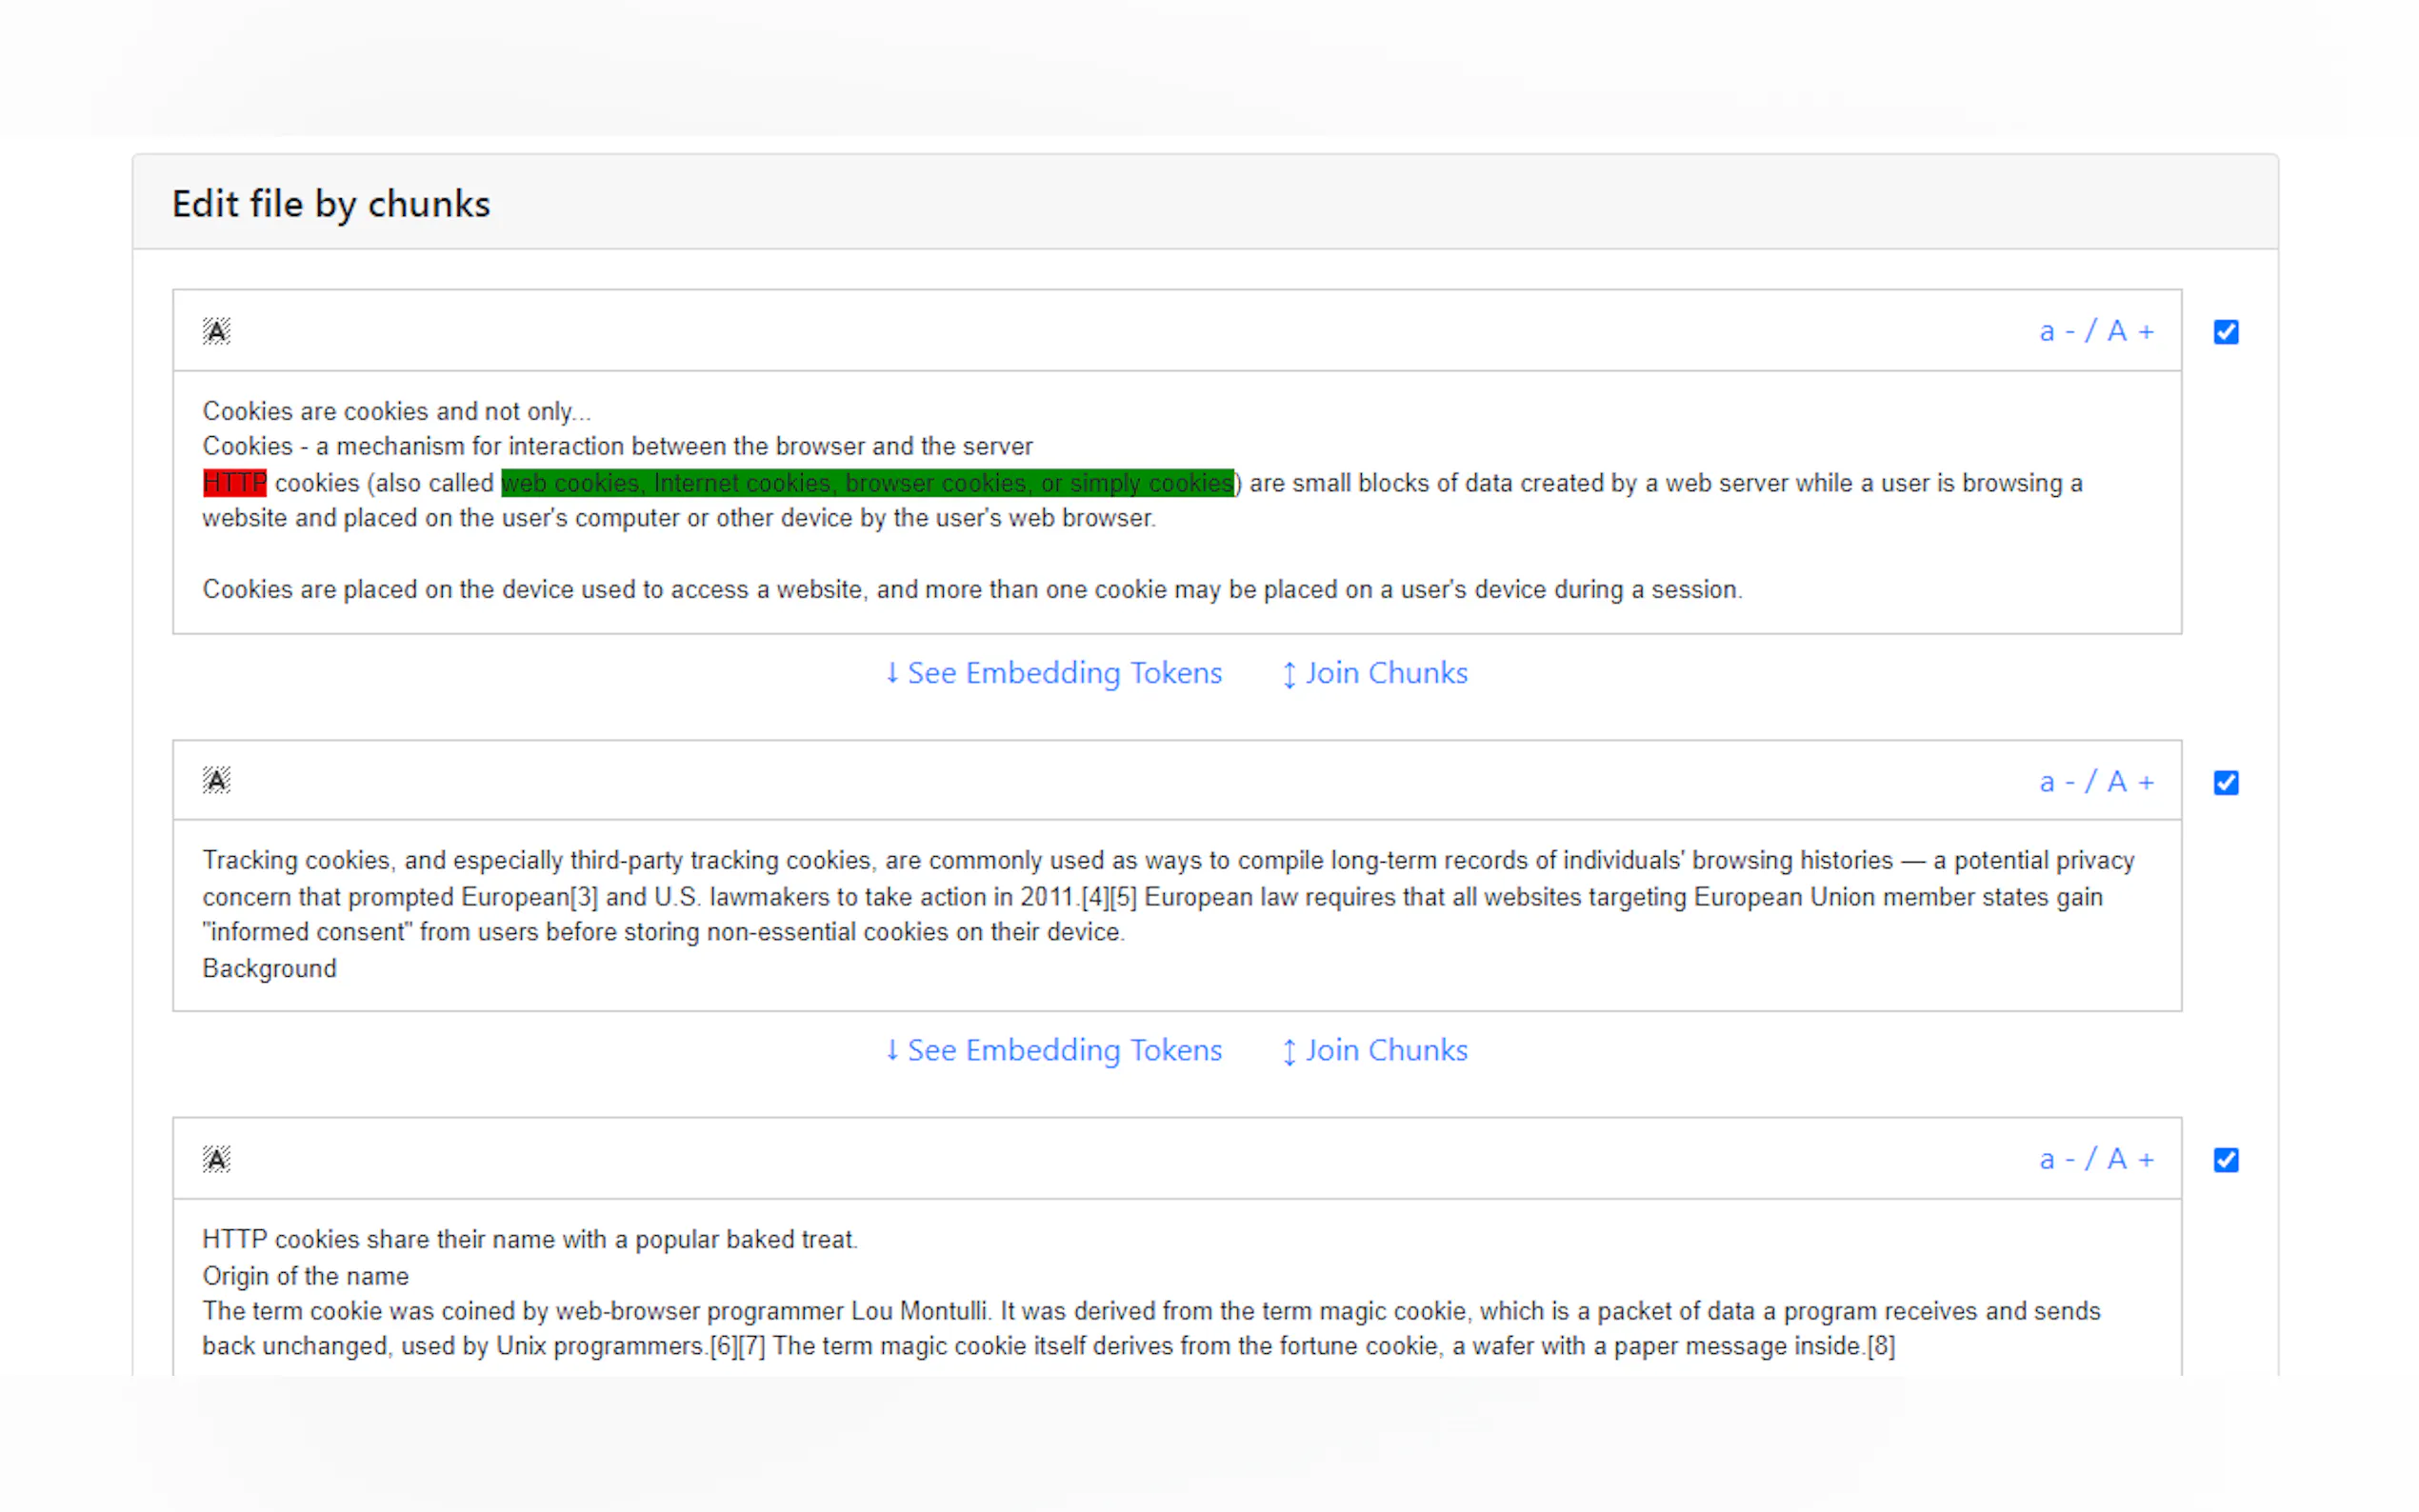Increase font size with 'A +' in first chunk
This screenshot has height=1512, width=2419.
point(2130,331)
